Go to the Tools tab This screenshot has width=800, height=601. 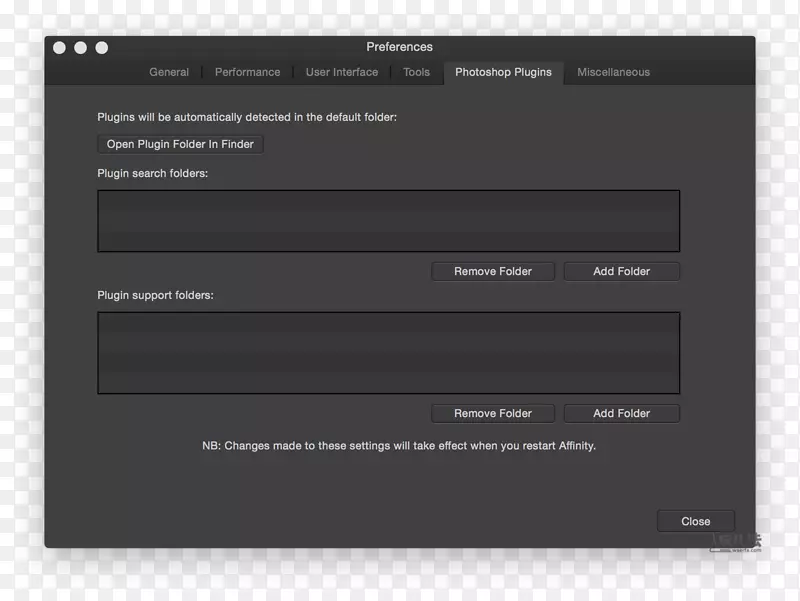416,72
